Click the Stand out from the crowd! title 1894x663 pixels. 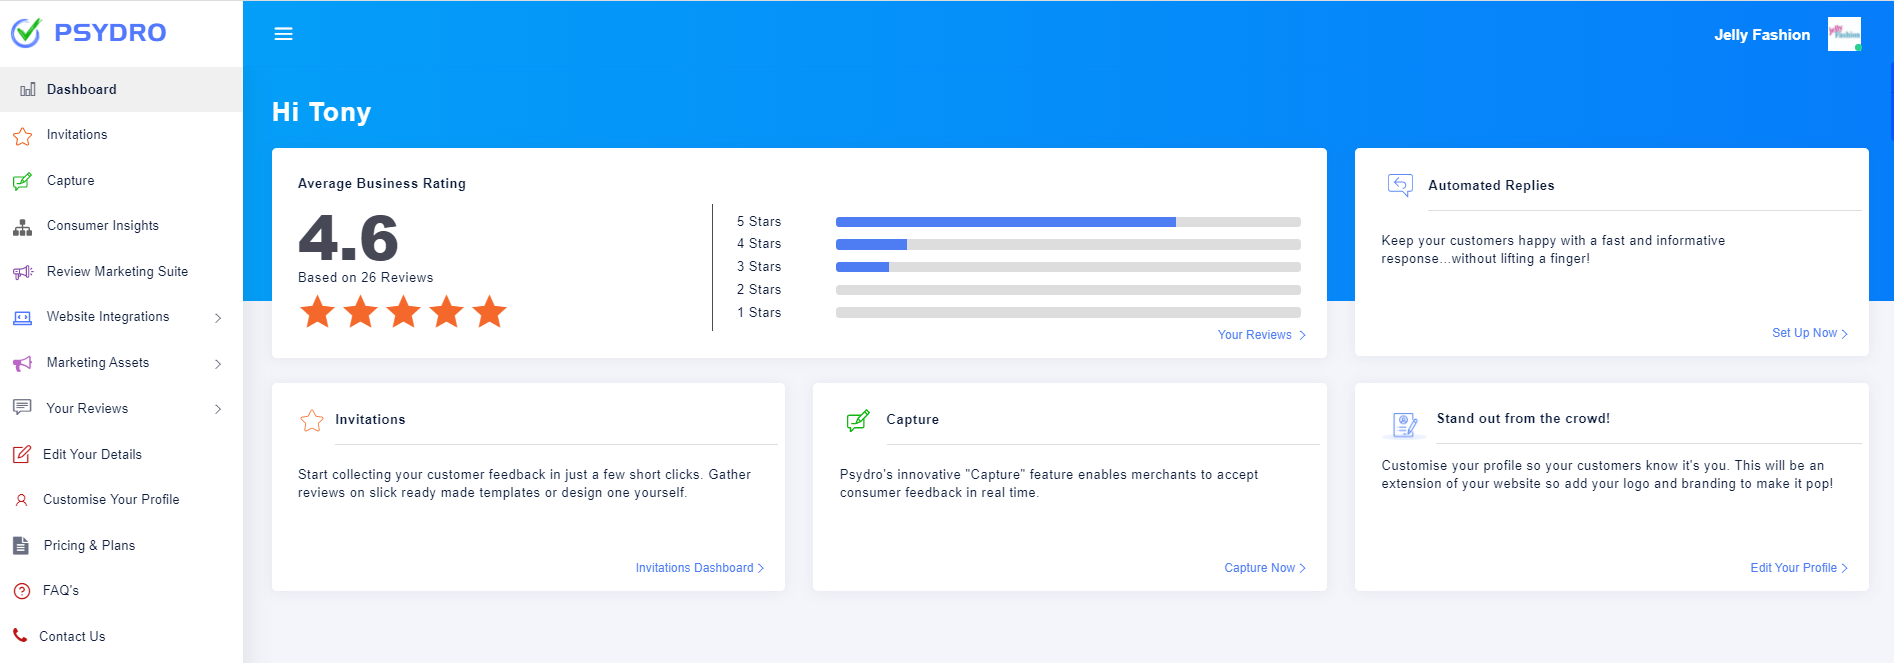(1523, 419)
